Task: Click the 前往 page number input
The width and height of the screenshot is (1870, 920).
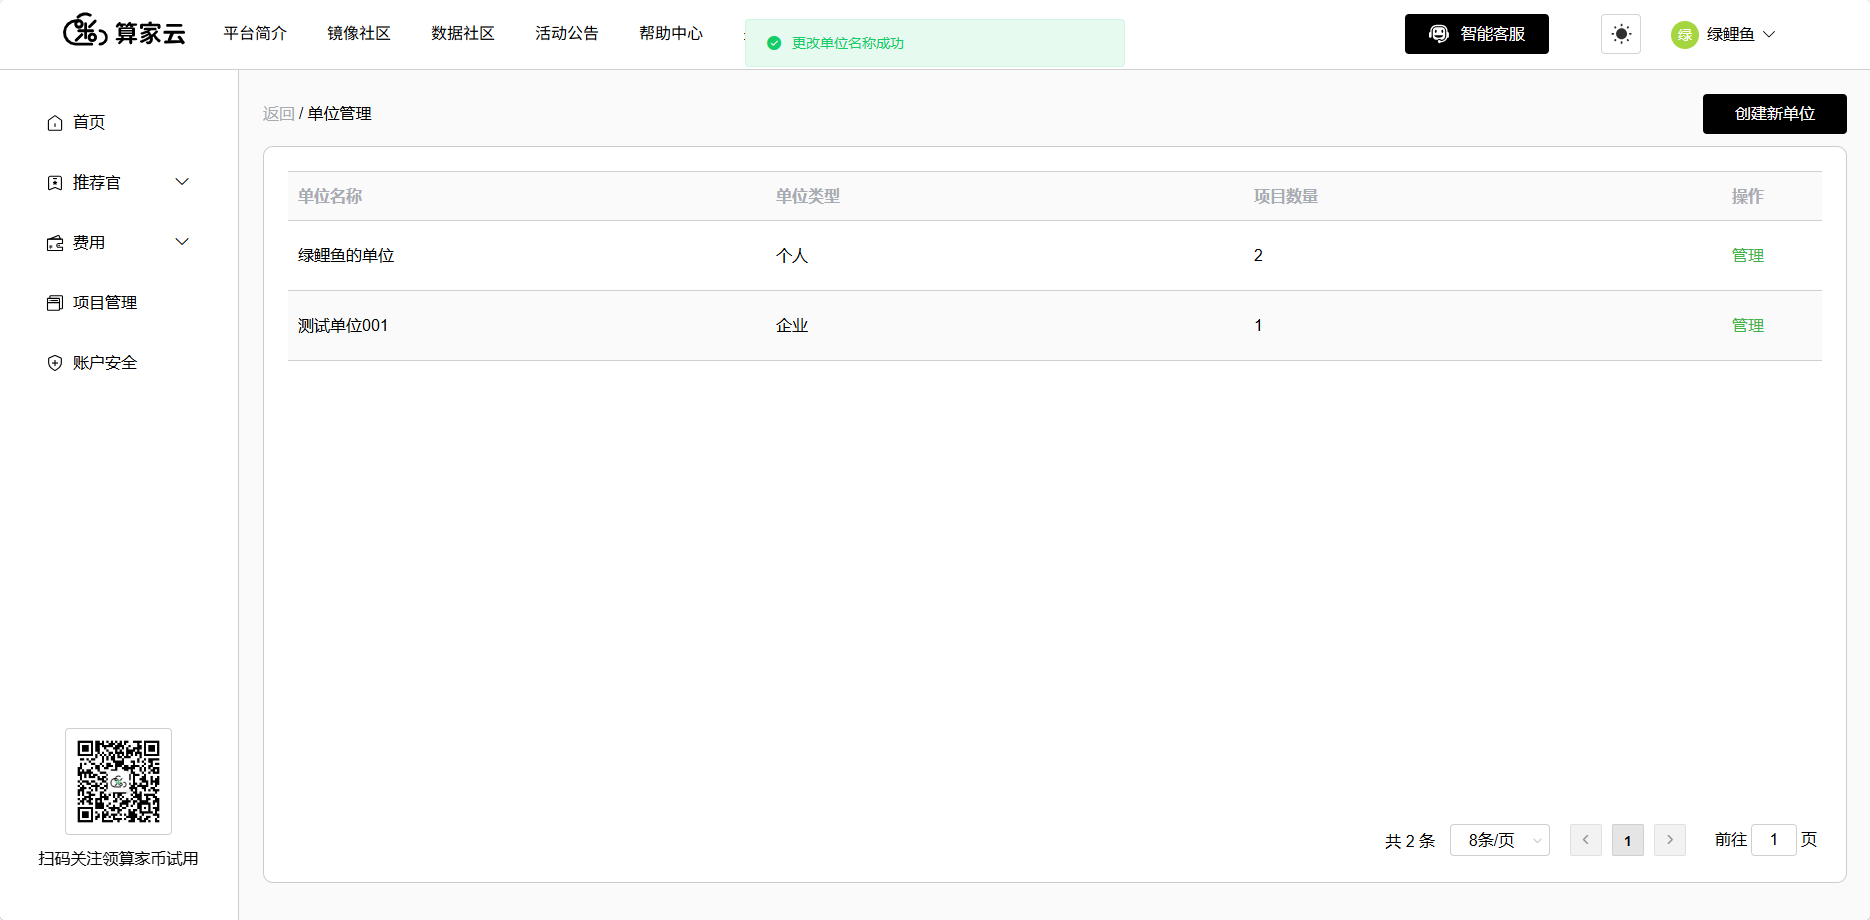Action: tap(1774, 840)
